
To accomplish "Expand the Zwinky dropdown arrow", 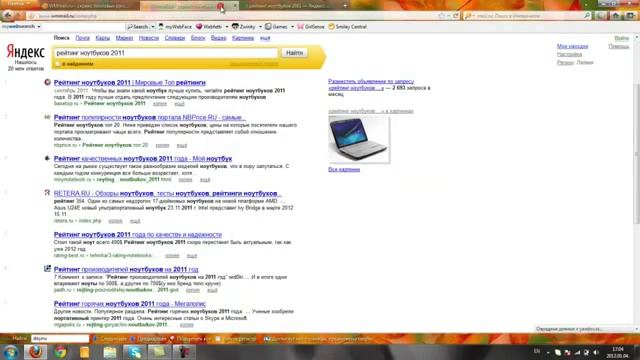I will click(260, 27).
